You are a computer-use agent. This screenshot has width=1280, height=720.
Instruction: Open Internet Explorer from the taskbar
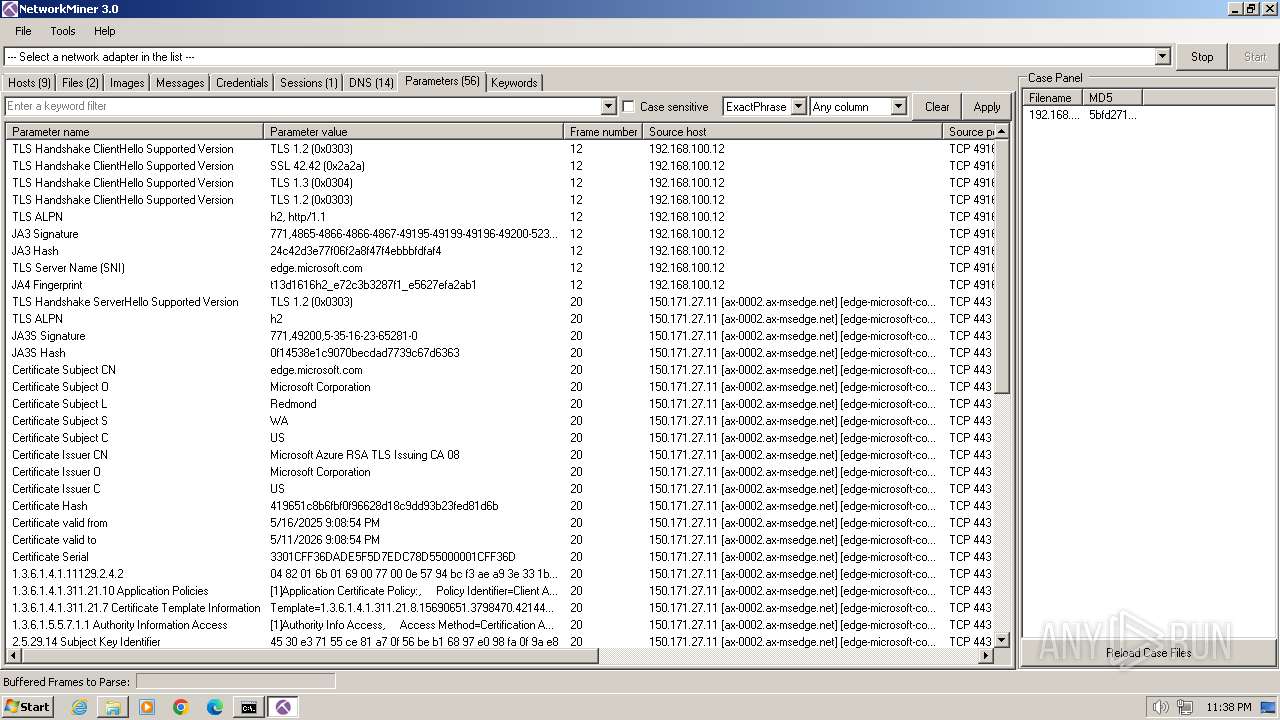(79, 707)
